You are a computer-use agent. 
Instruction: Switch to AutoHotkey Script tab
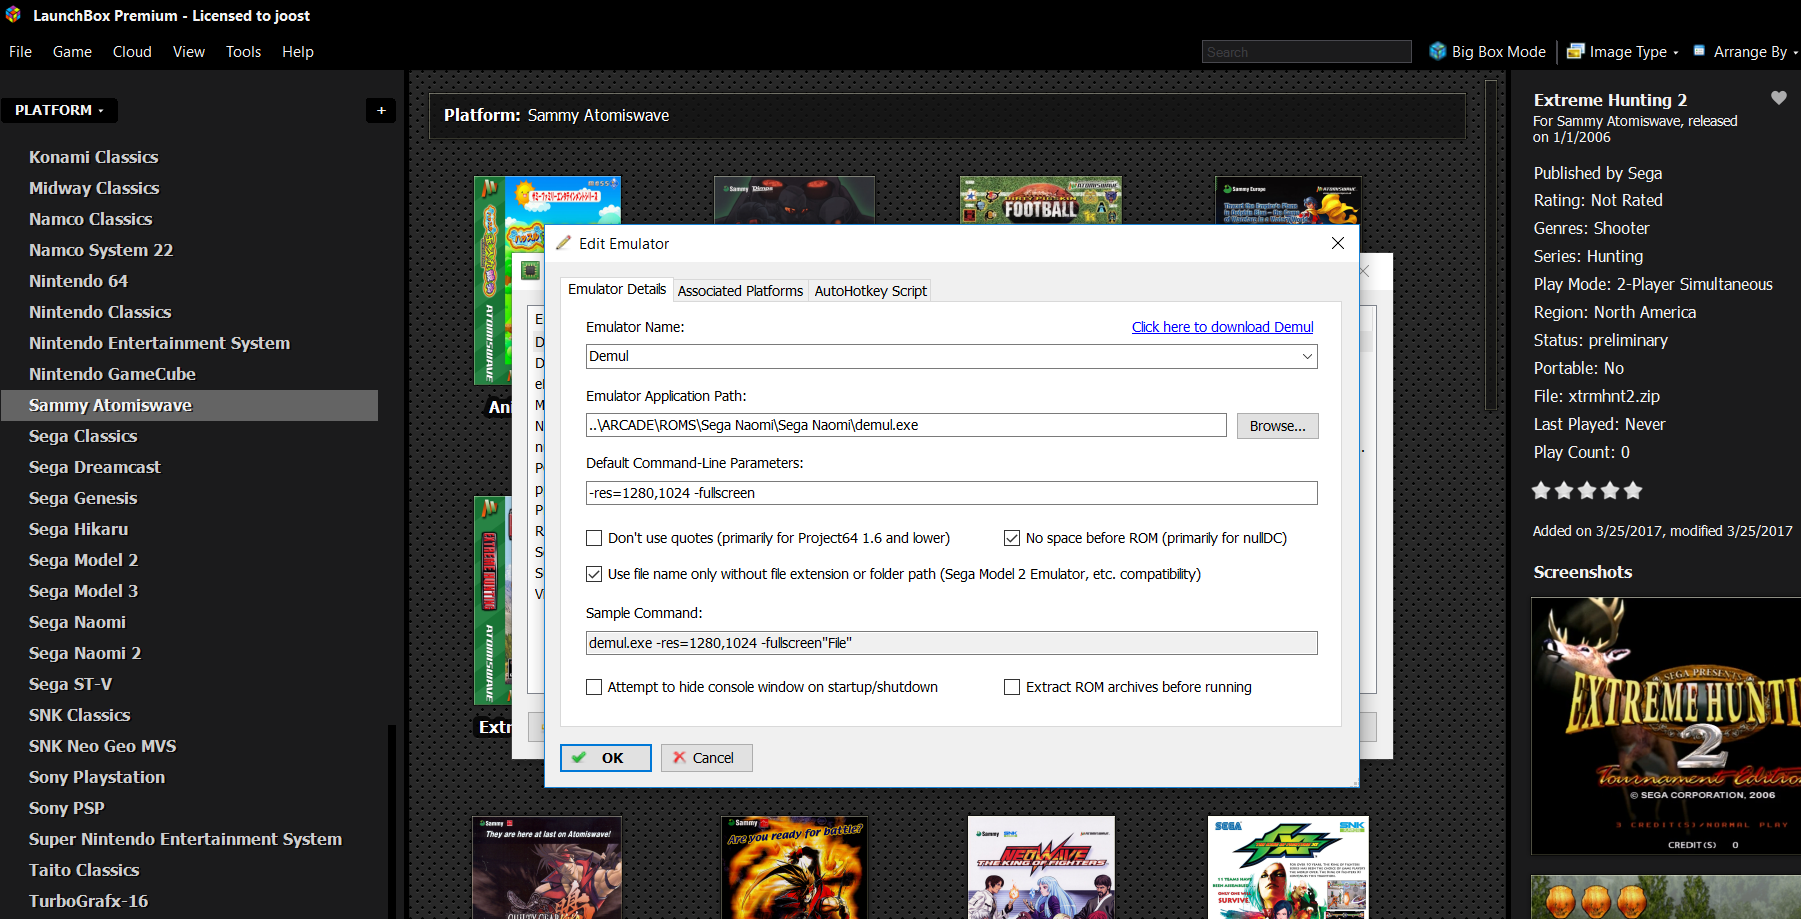870,291
